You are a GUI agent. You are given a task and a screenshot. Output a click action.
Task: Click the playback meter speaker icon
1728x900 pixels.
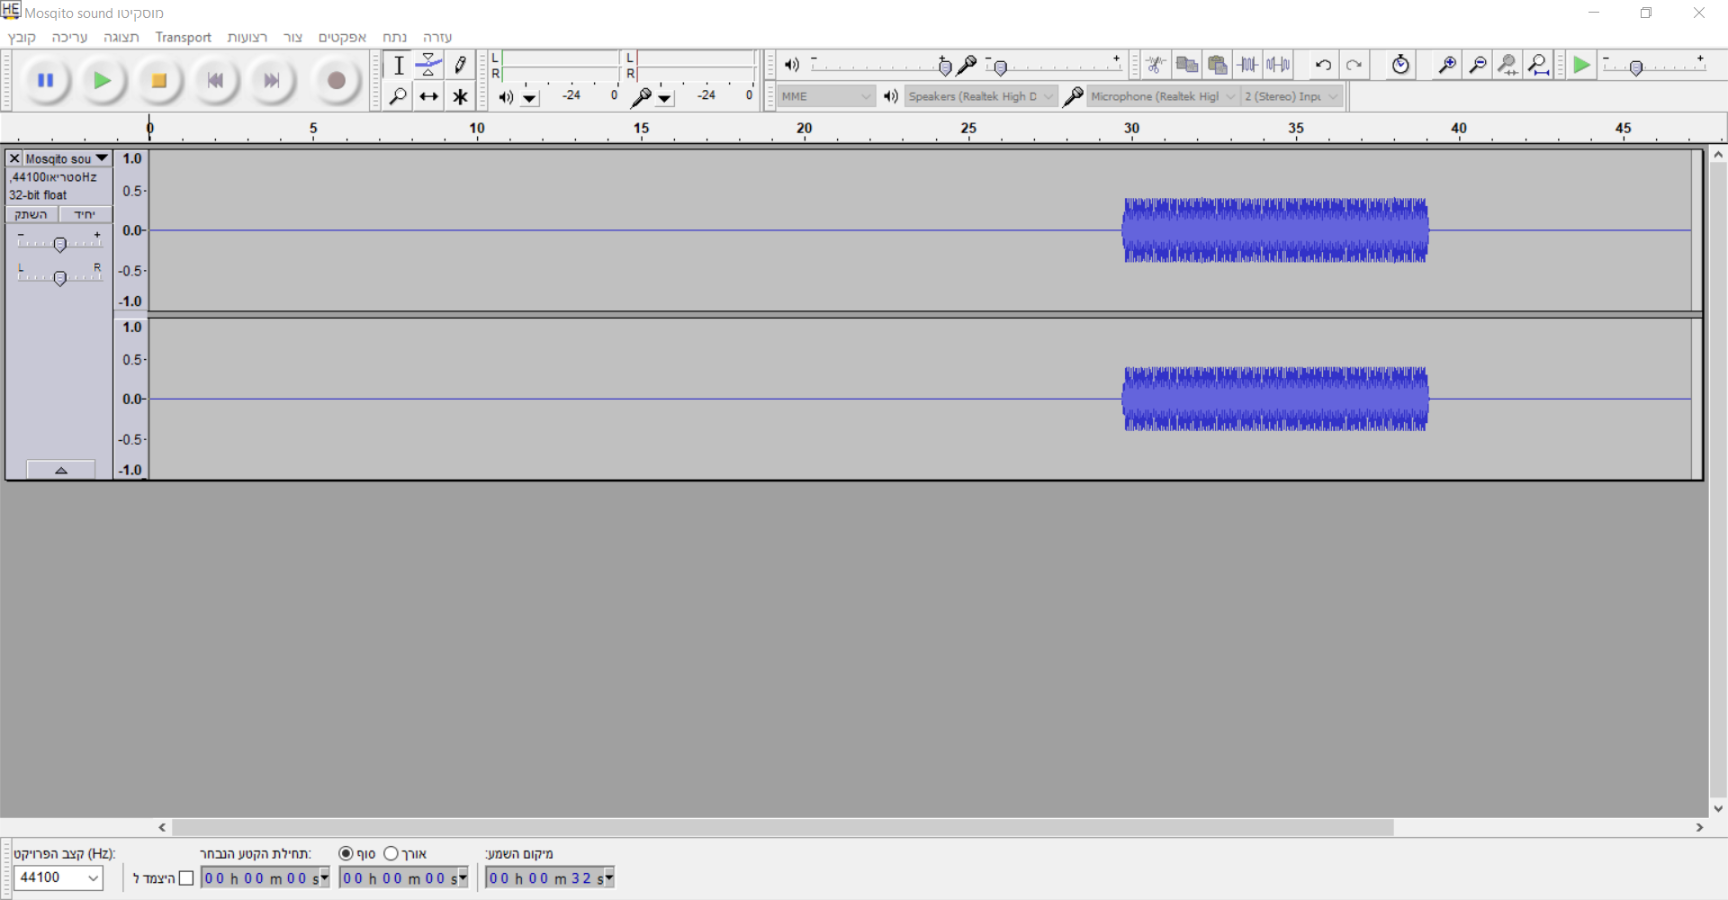(506, 97)
